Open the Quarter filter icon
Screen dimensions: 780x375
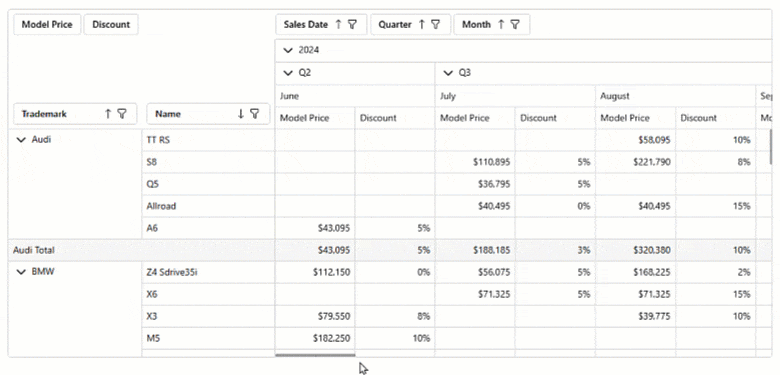[x=436, y=24]
